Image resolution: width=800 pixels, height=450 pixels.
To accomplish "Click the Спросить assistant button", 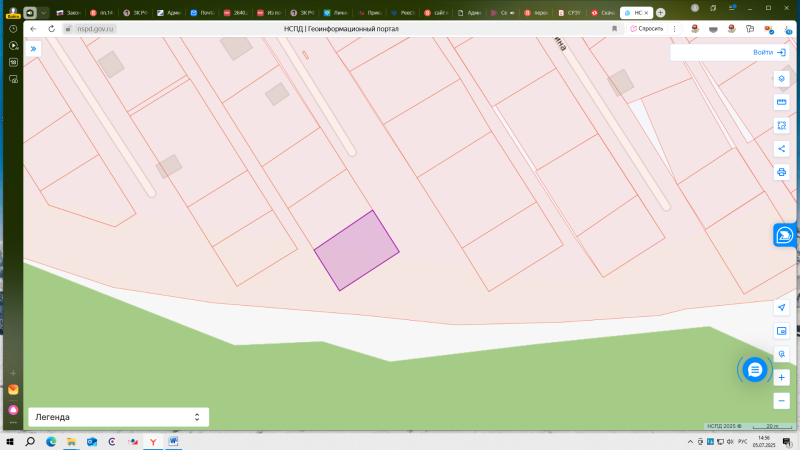I will (646, 29).
